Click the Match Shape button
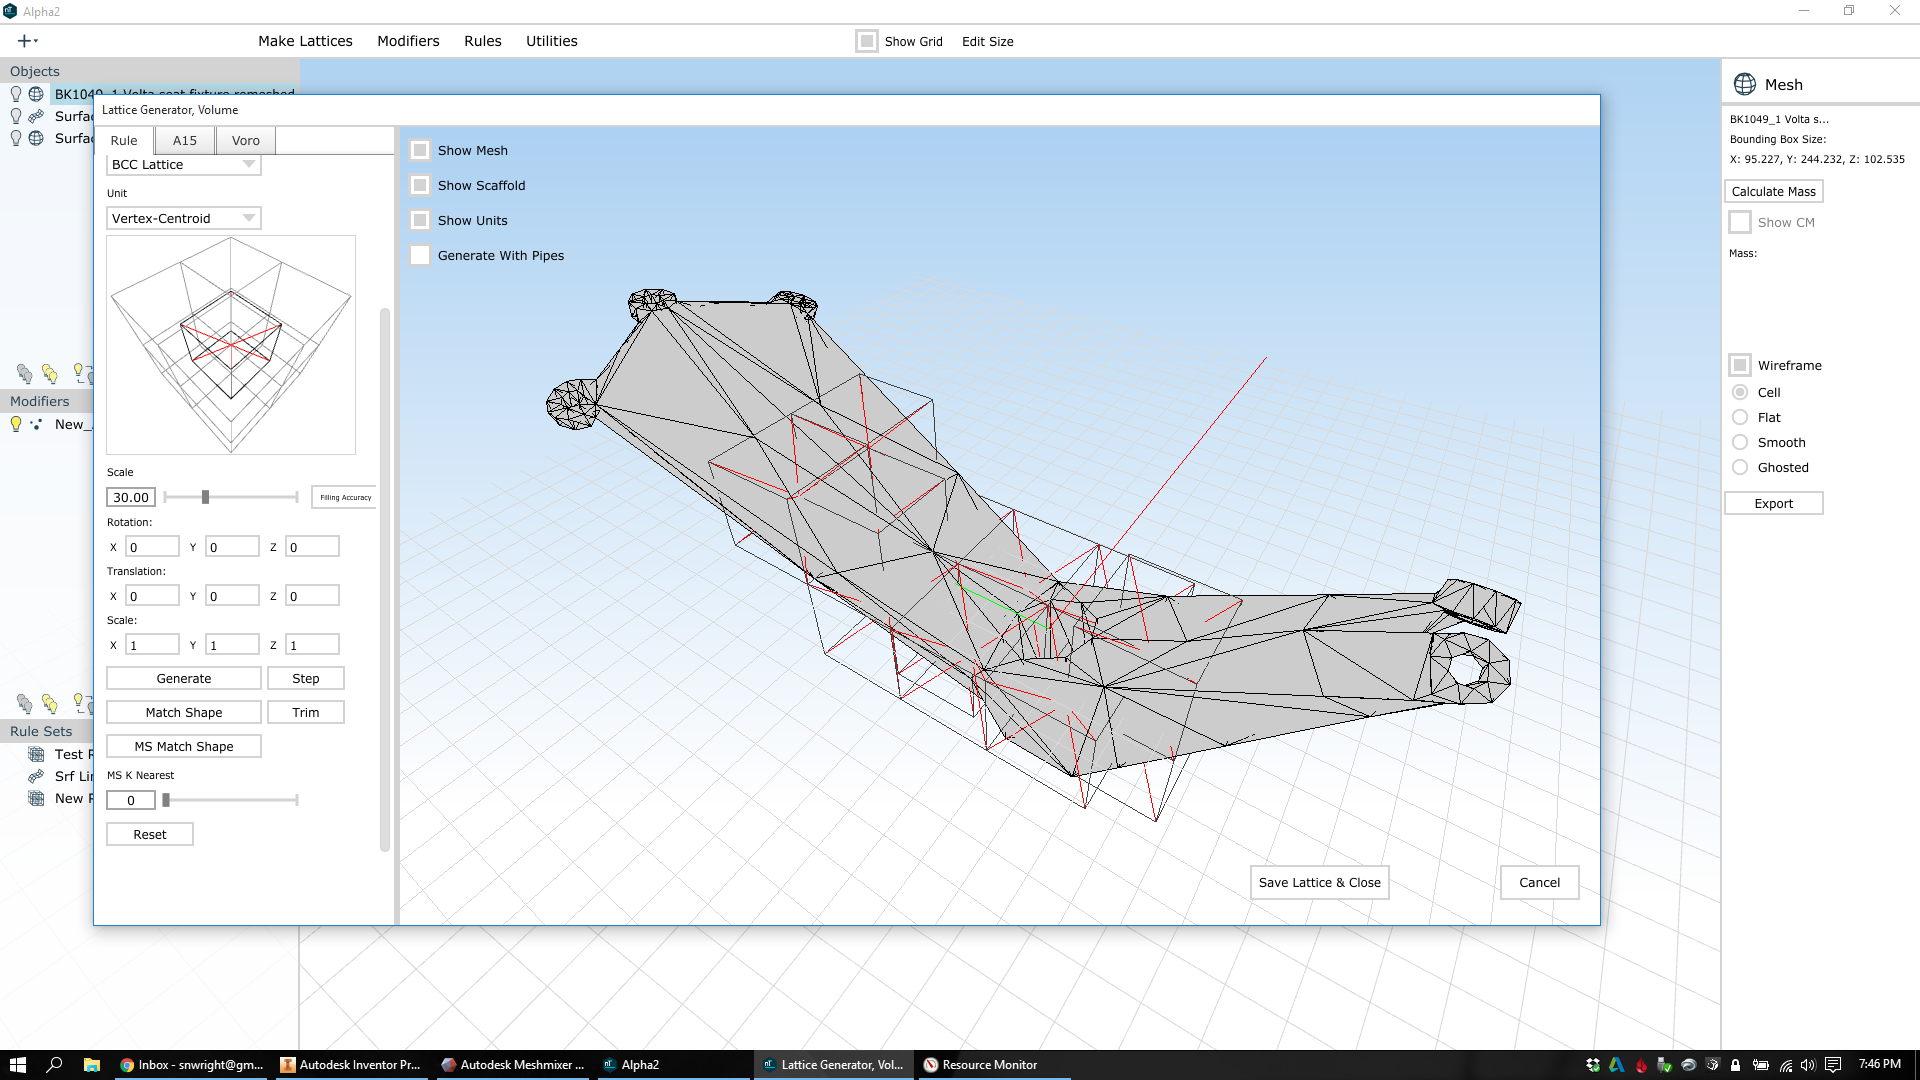This screenshot has height=1080, width=1920. click(184, 712)
